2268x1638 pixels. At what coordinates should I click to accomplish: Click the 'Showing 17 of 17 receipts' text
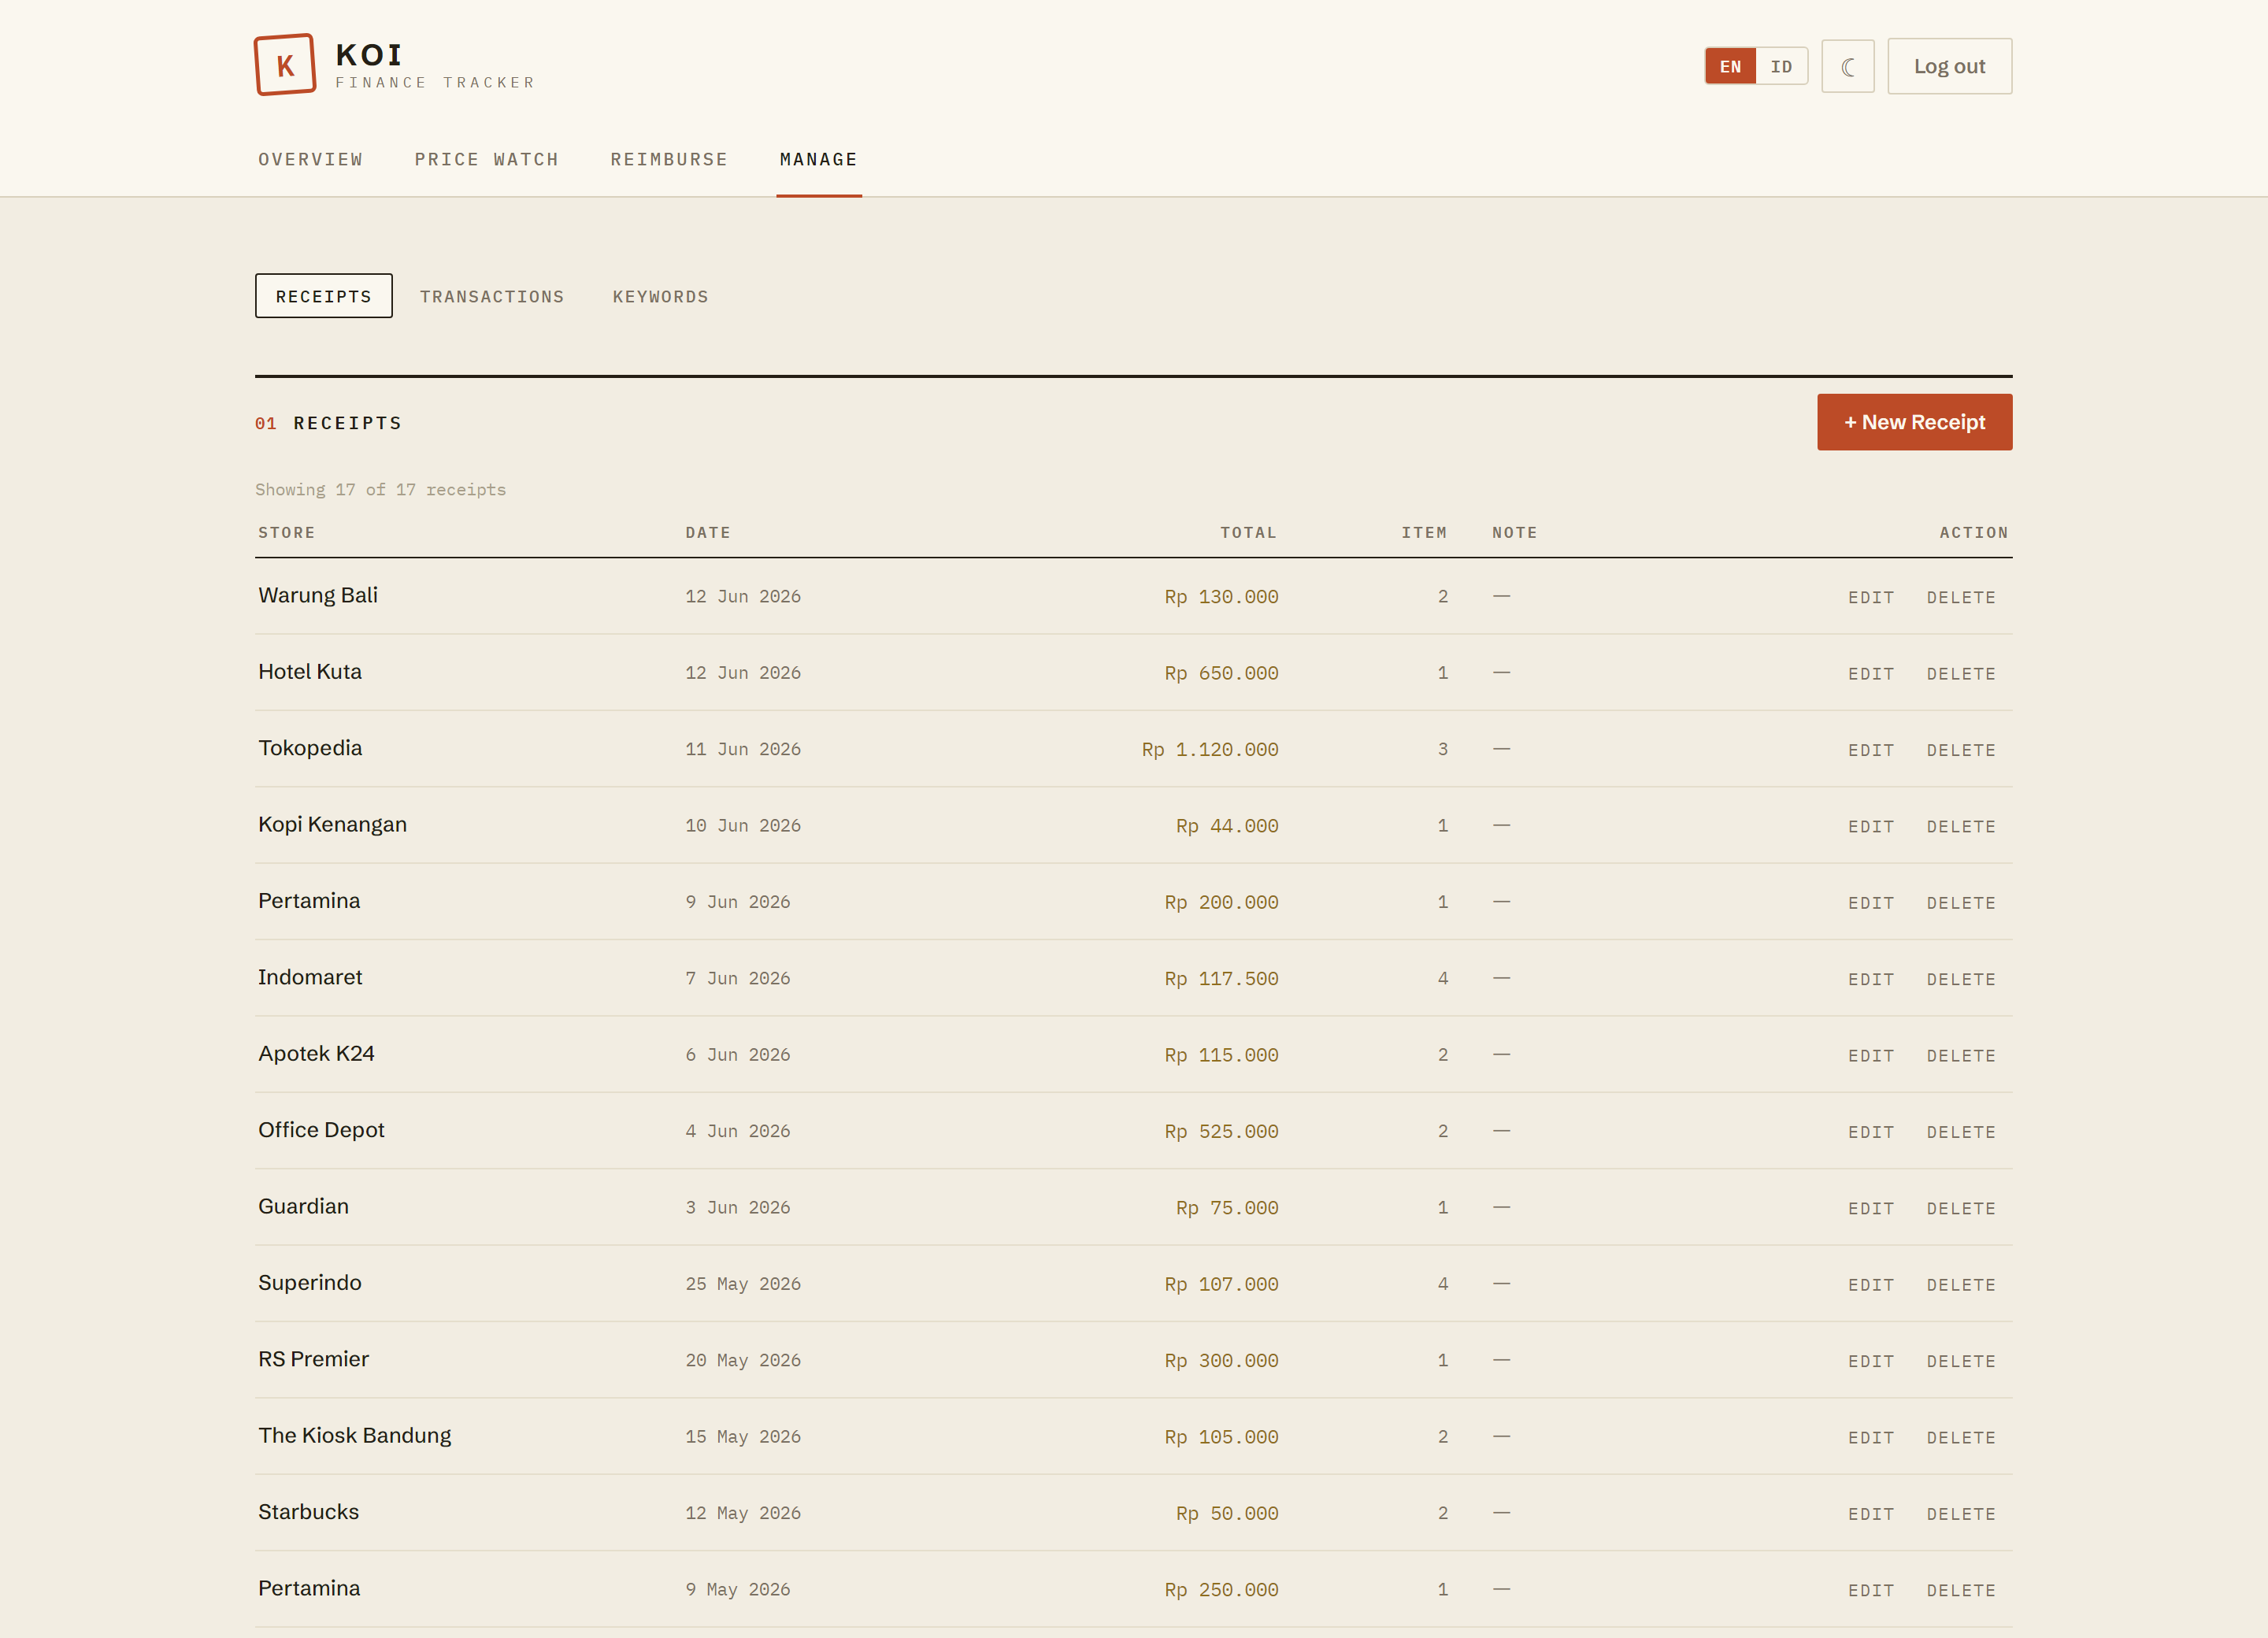click(x=380, y=489)
